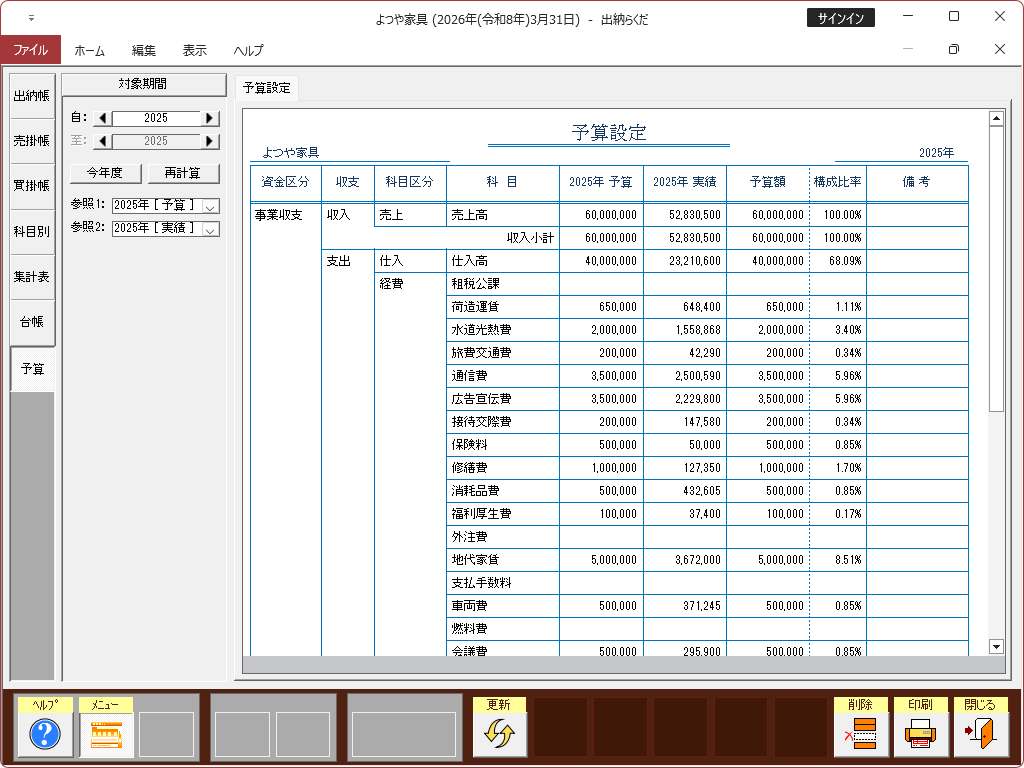Screen dimensions: 1024x768
Task: Click the vertical scrollbar down arrow
Action: 995,646
